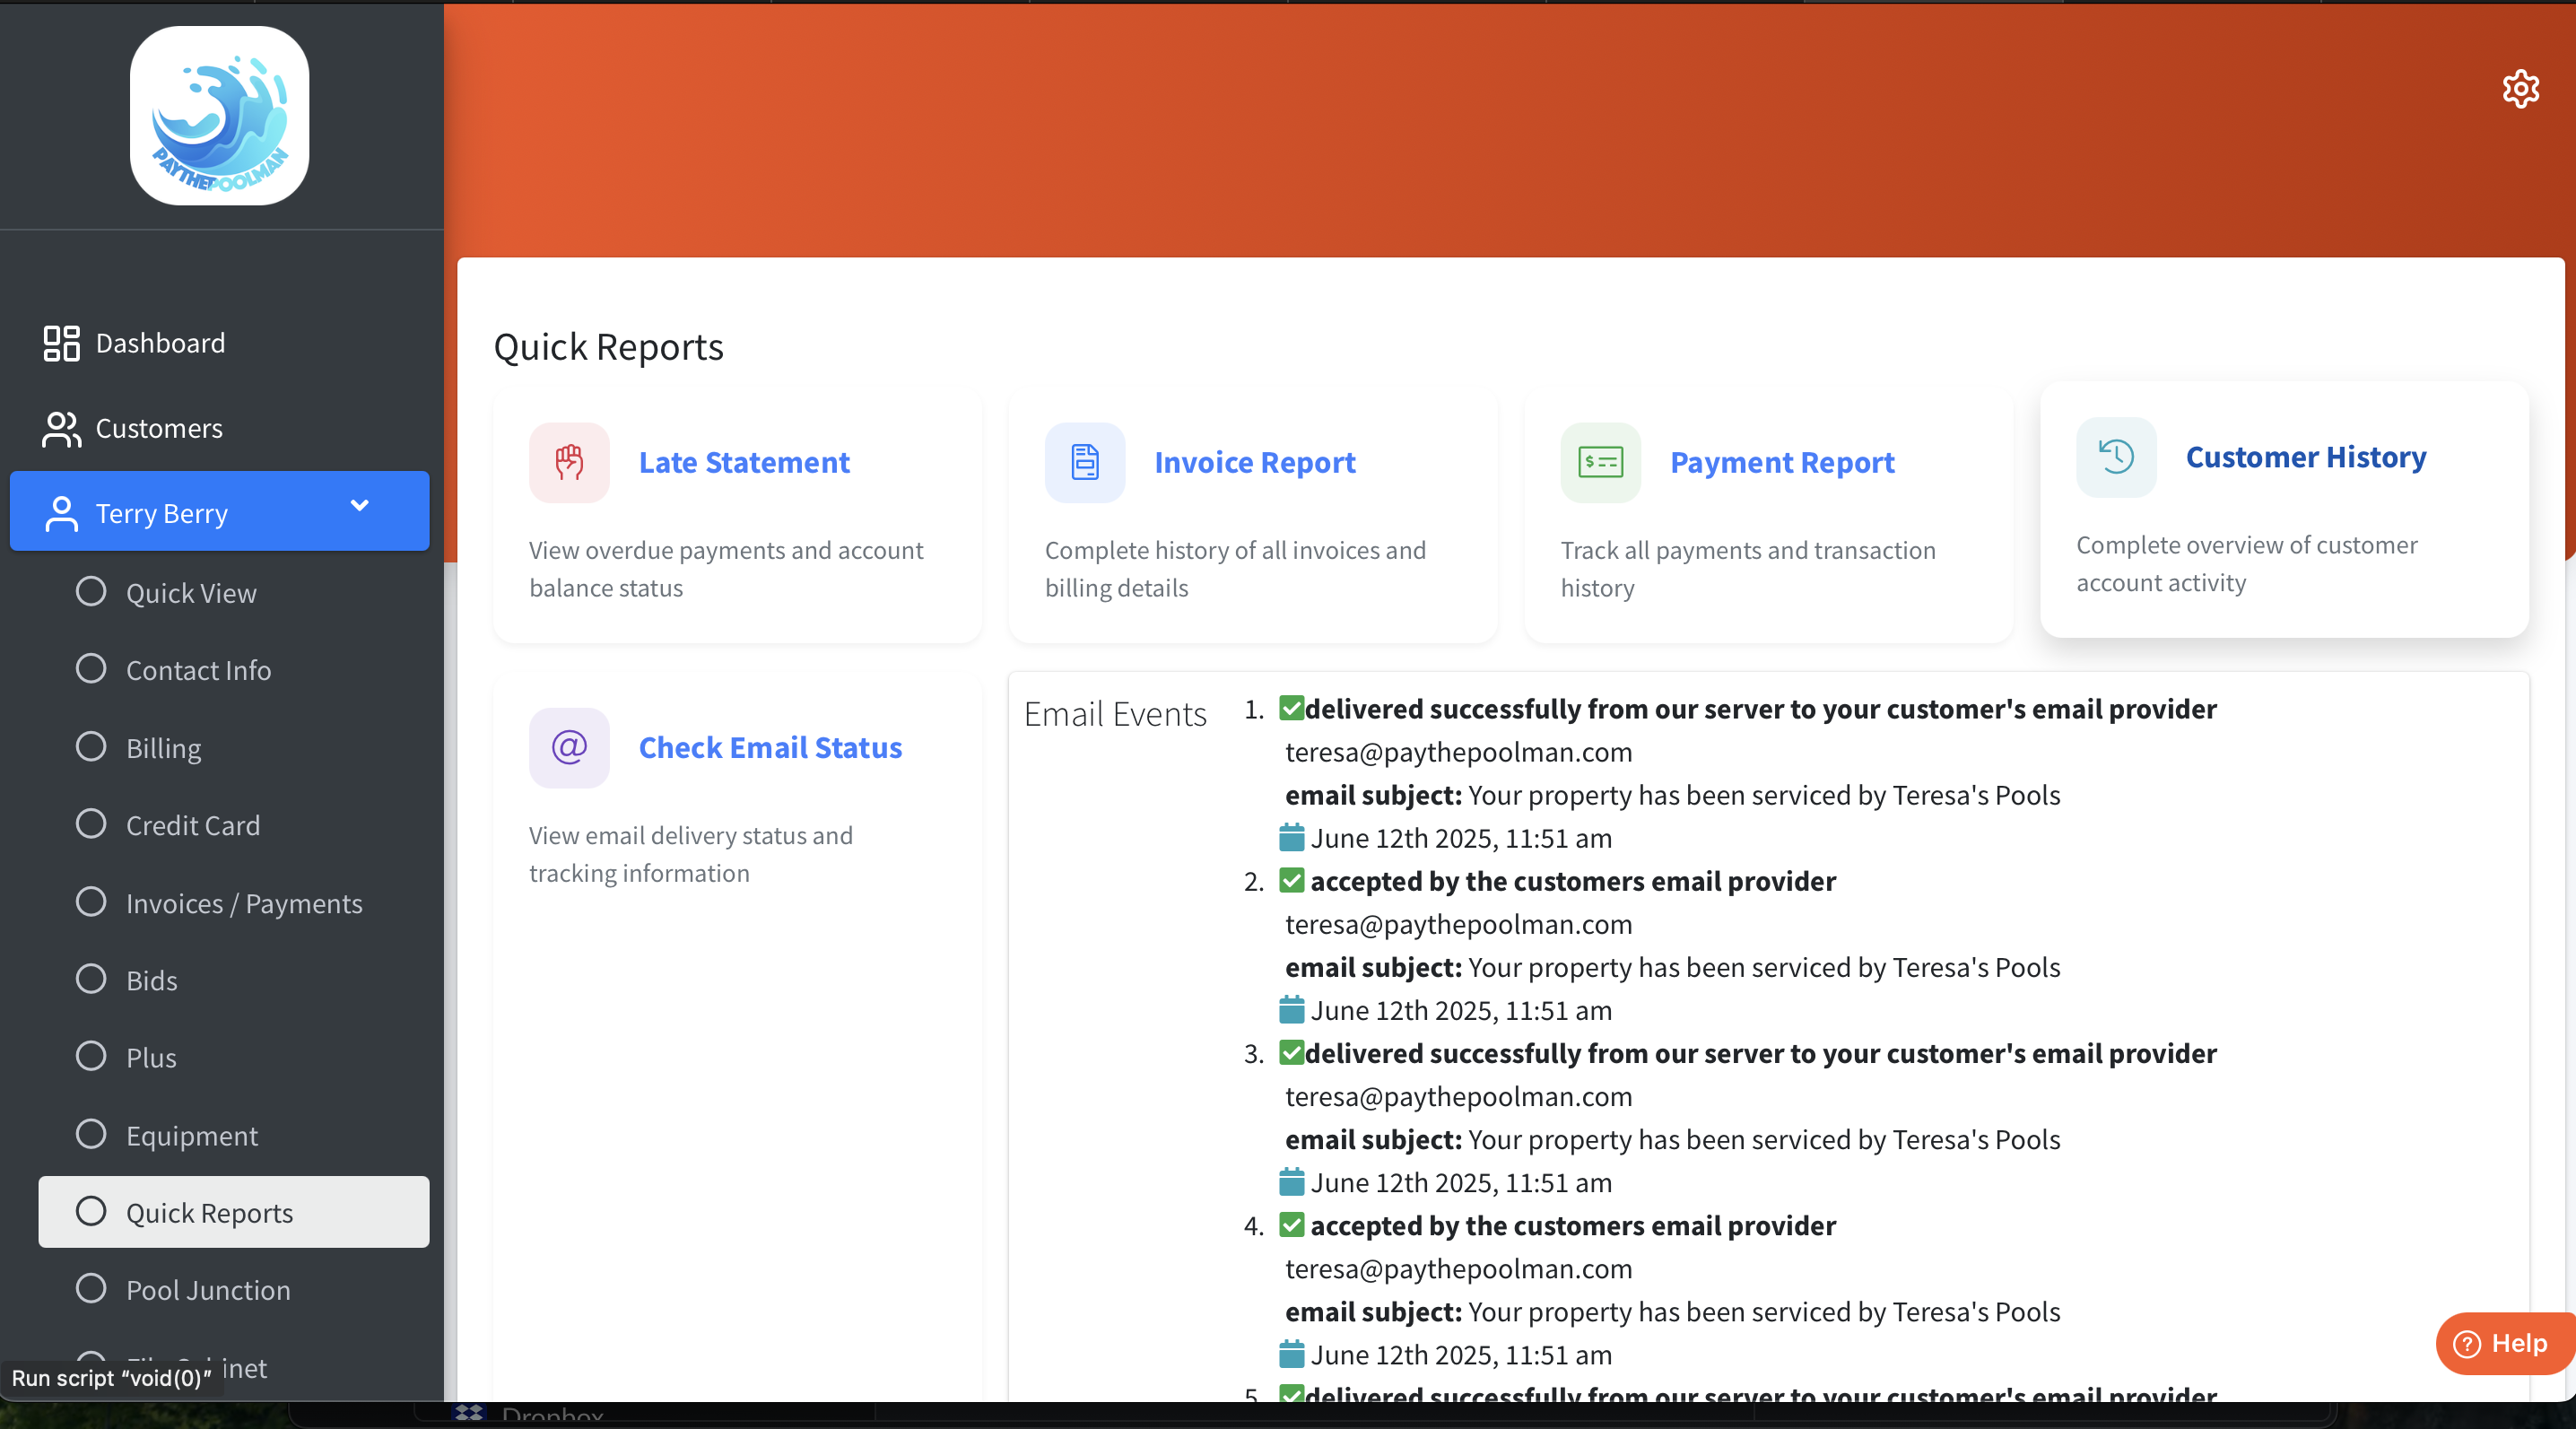The image size is (2576, 1429).
Task: Click the Late Statement fist icon
Action: 569,462
